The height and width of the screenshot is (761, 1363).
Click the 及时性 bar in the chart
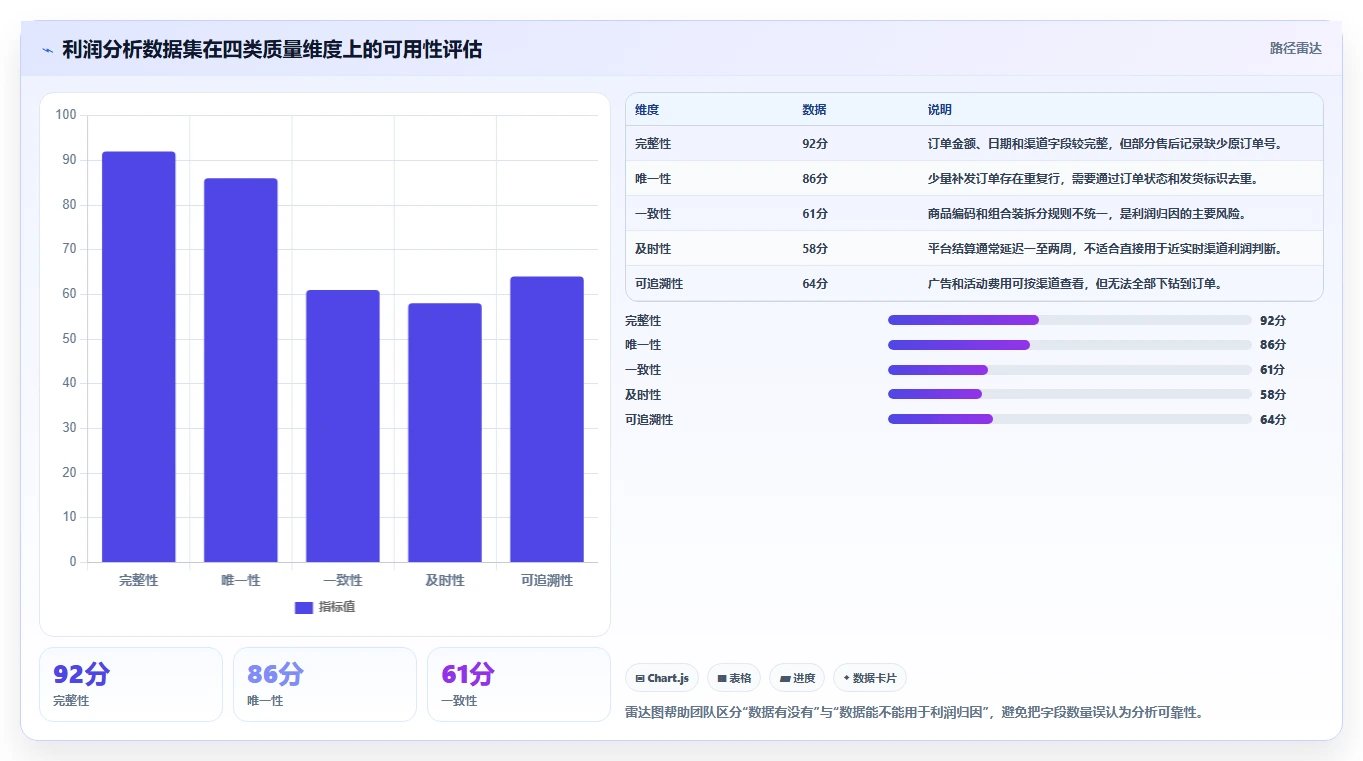coord(445,433)
